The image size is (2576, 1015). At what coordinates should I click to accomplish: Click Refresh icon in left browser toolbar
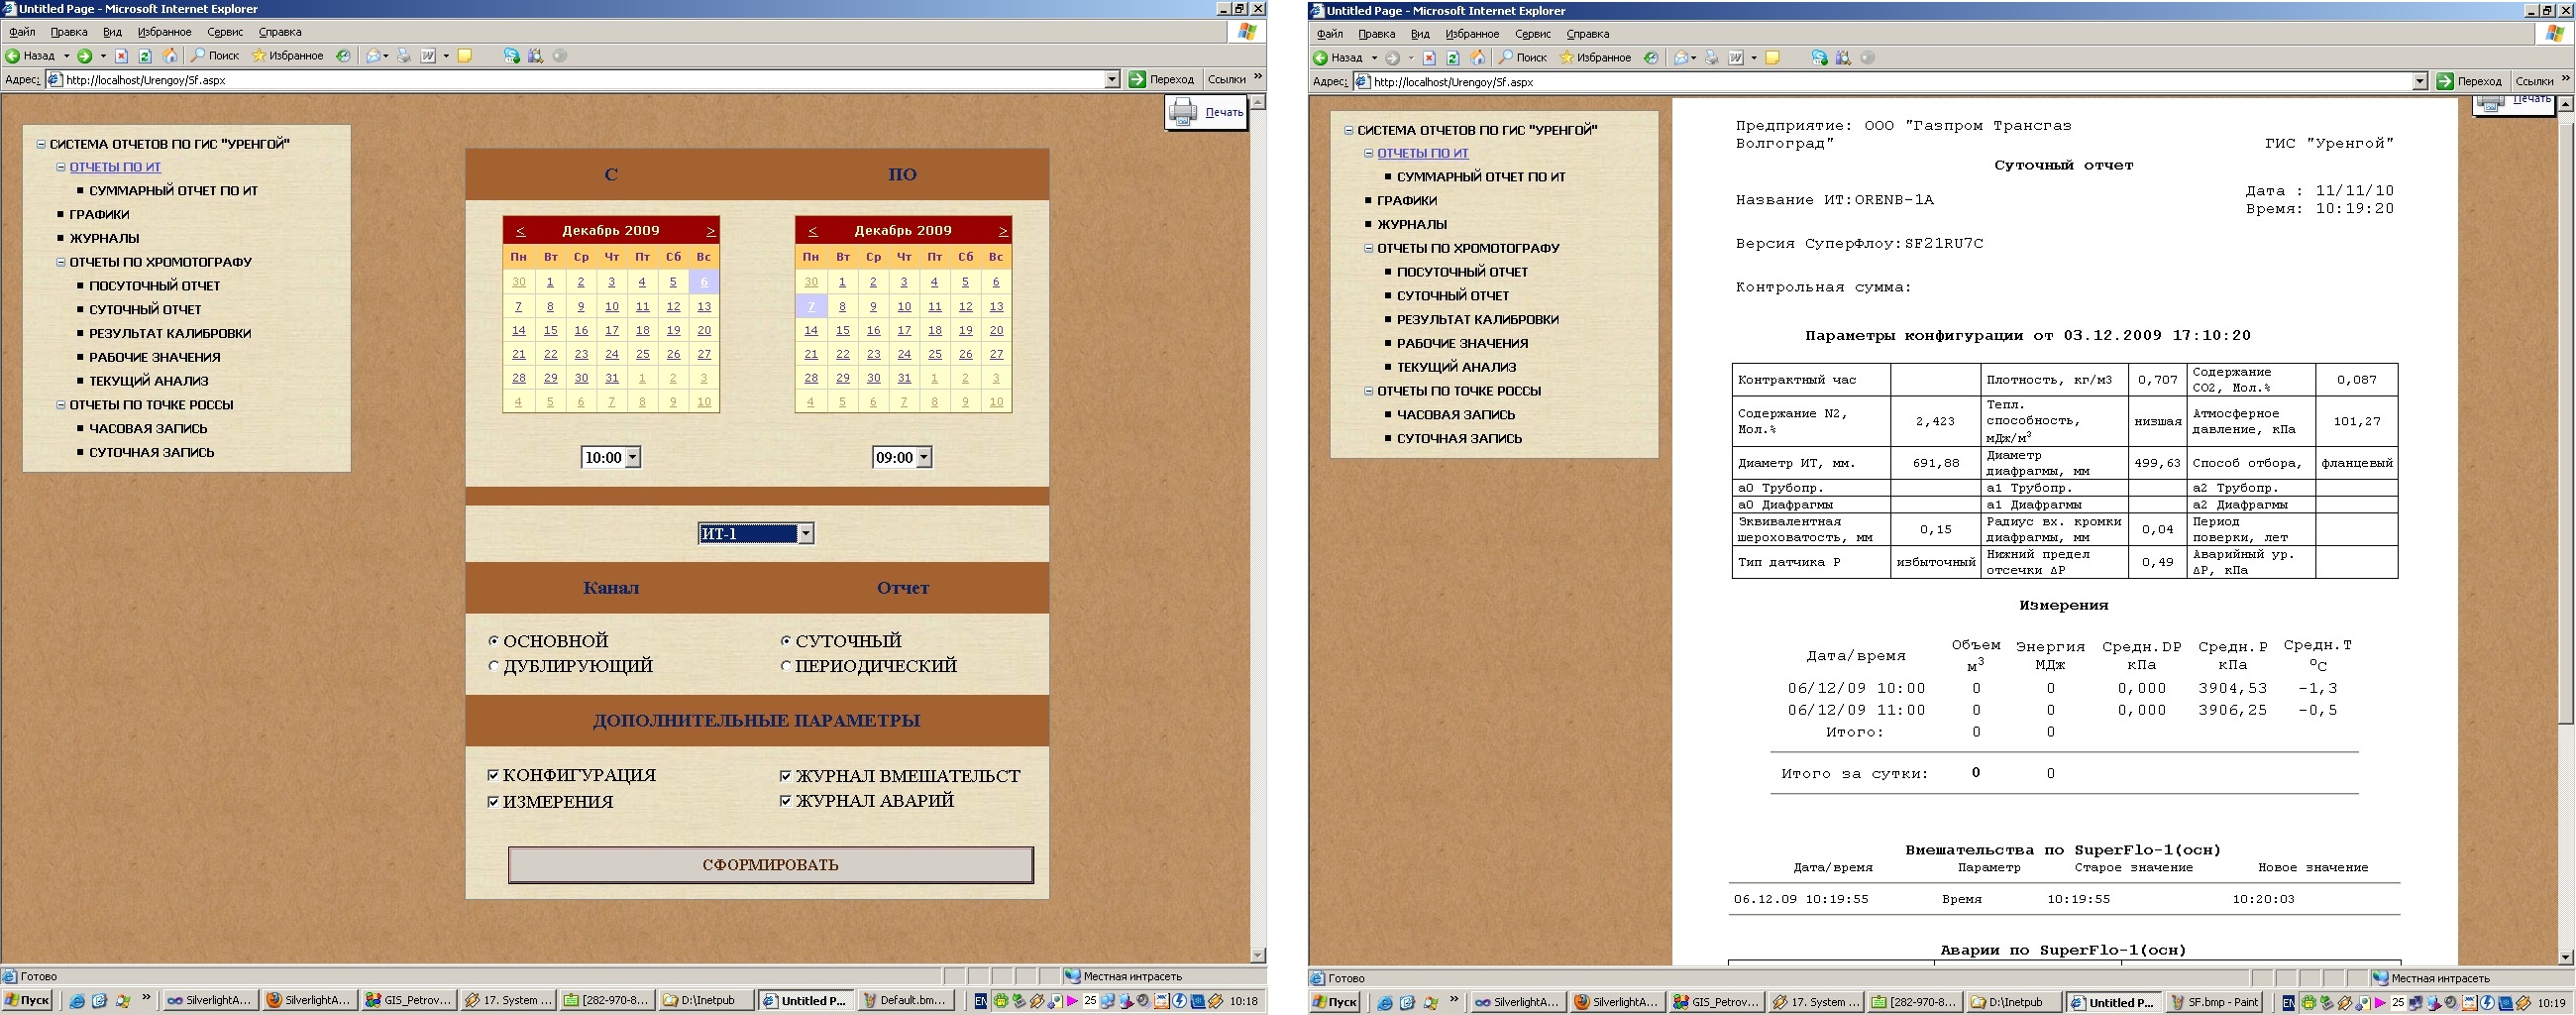pos(145,56)
